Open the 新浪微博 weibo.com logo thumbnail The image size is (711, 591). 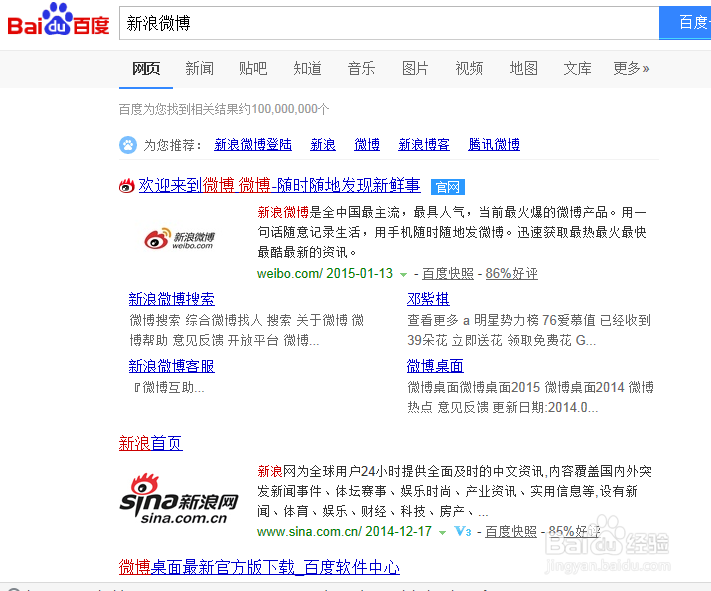(180, 239)
